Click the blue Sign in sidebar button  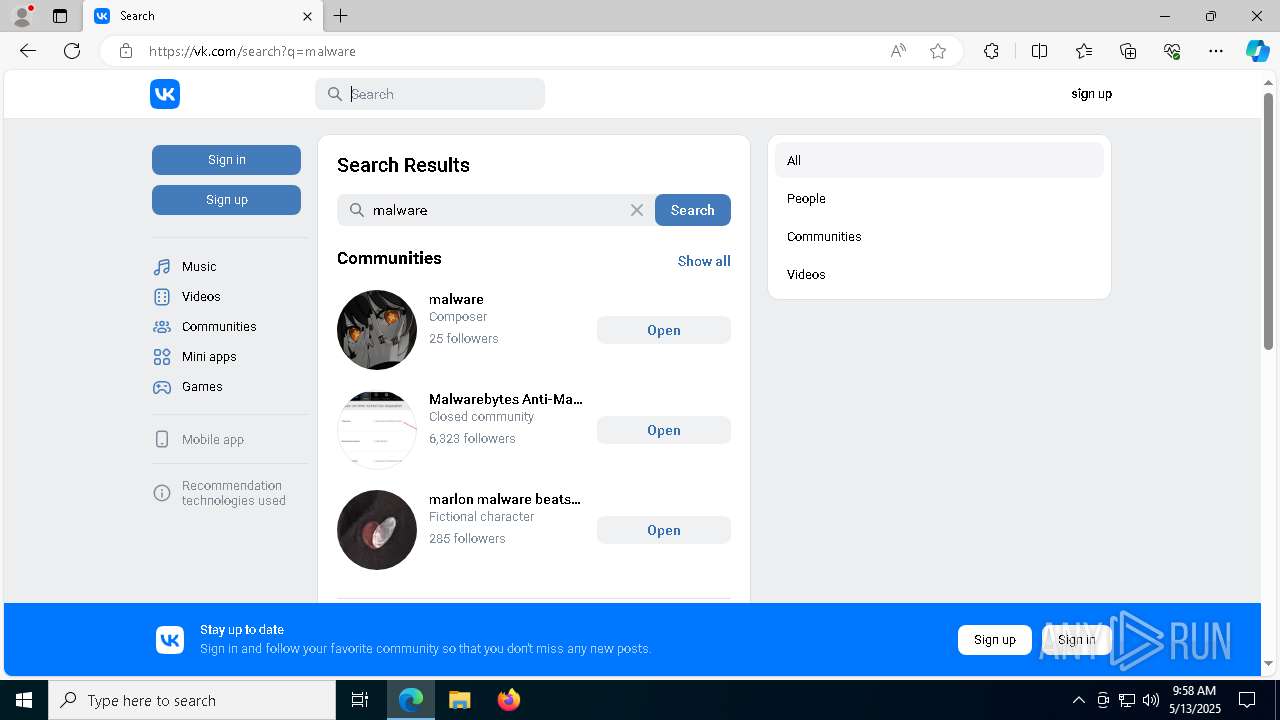click(226, 160)
